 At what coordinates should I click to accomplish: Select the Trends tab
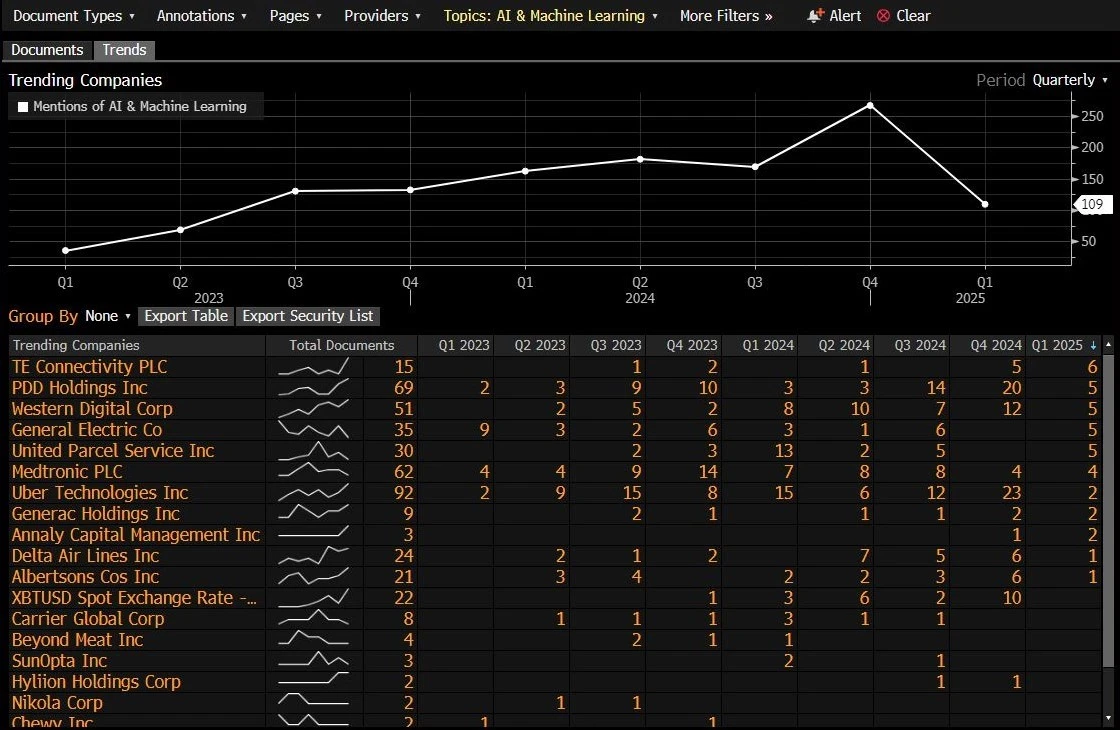[x=124, y=50]
